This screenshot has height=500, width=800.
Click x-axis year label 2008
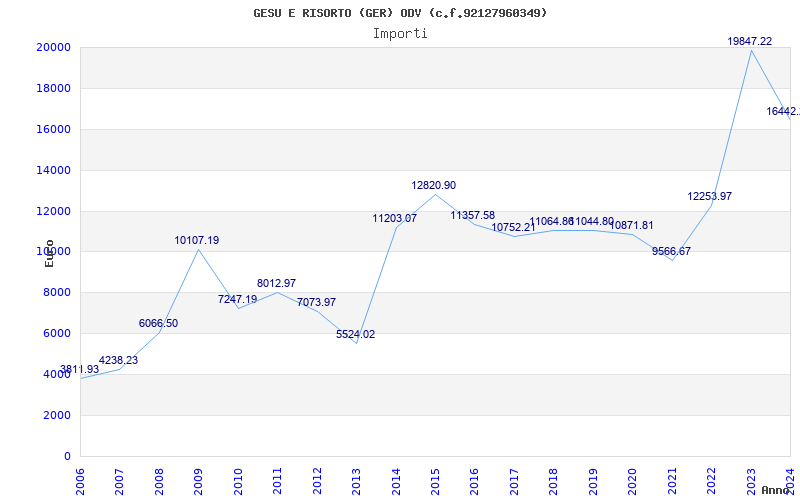[x=159, y=481]
